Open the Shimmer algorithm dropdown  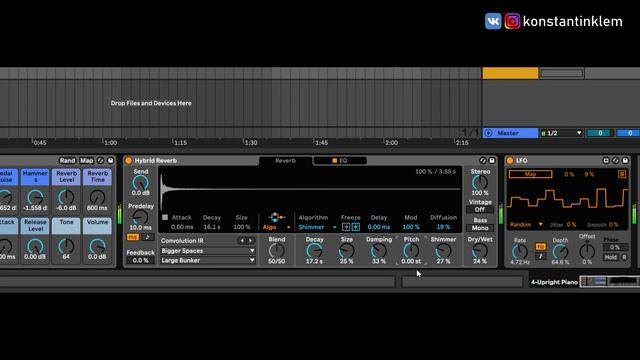point(318,227)
